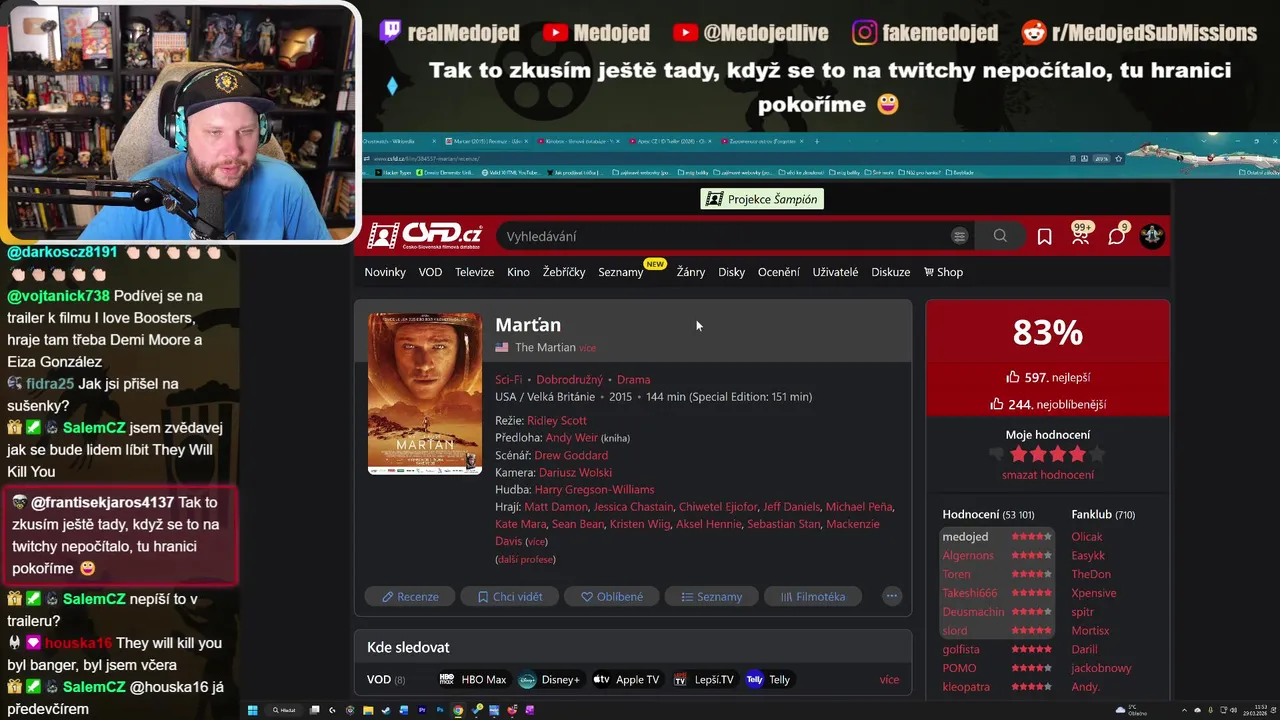The height and width of the screenshot is (720, 1280).
Task: Open the Kino menu
Action: (x=518, y=272)
